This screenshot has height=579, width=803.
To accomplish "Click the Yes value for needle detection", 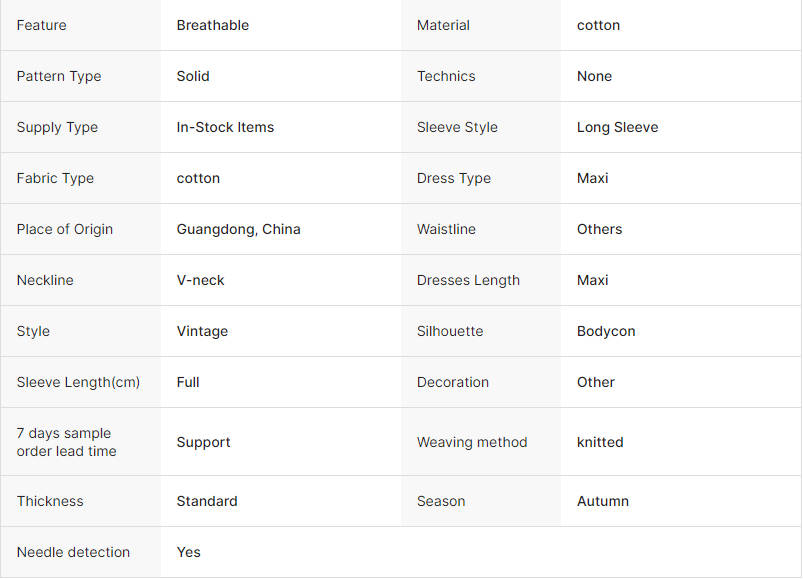I will point(188,552).
